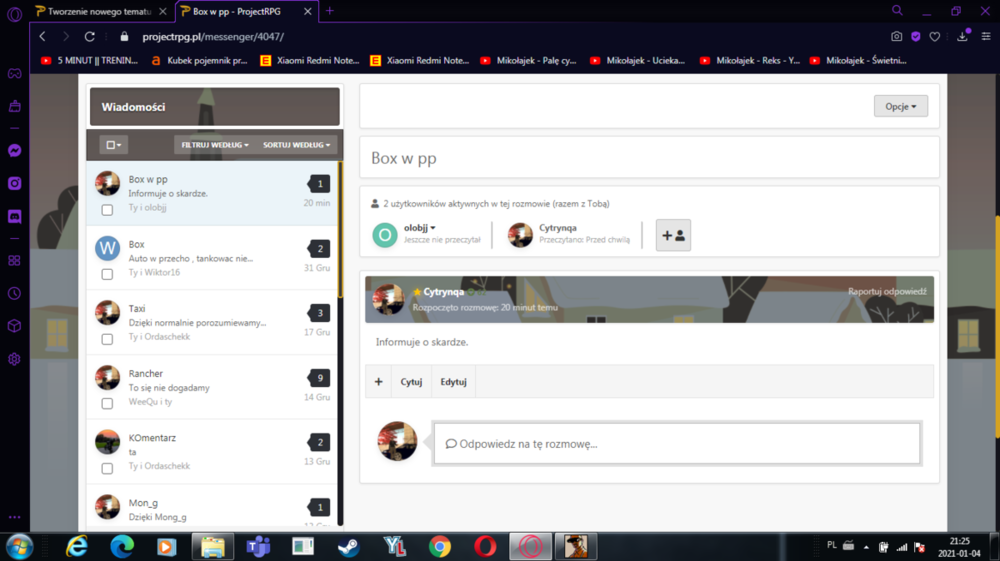
Task: Click Raportuj odpowiedź link
Action: coord(887,291)
